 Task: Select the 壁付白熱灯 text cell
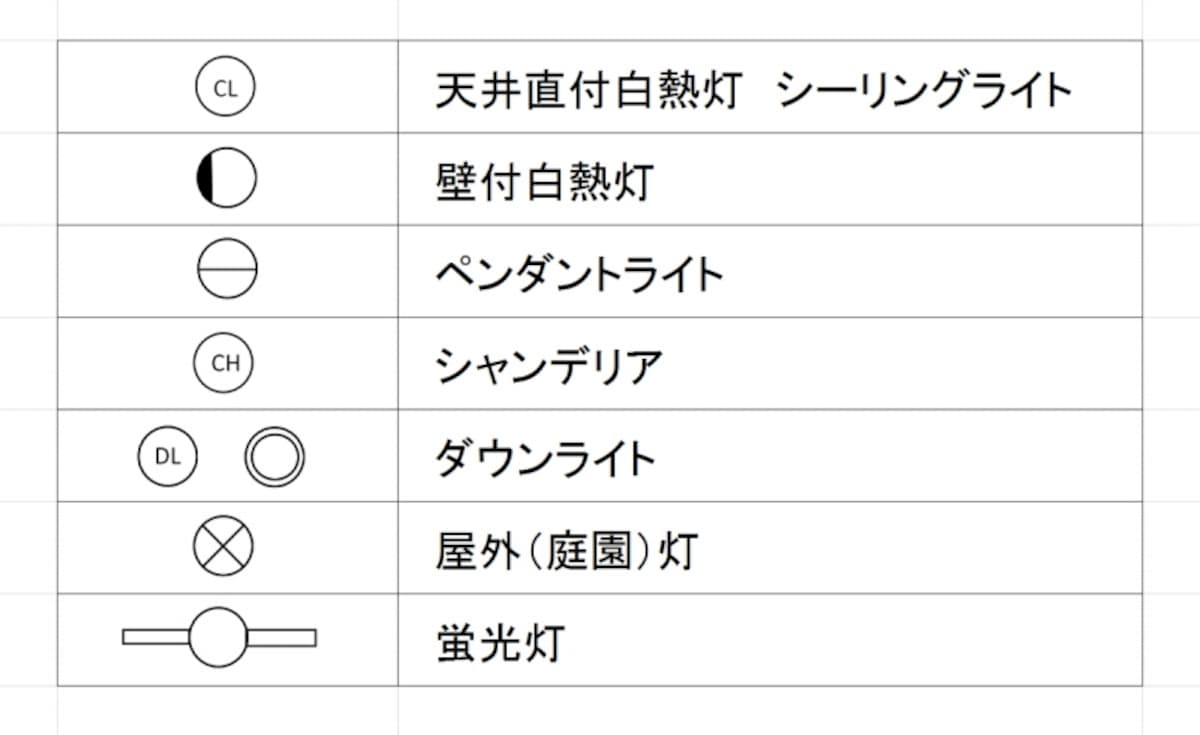click(x=770, y=179)
